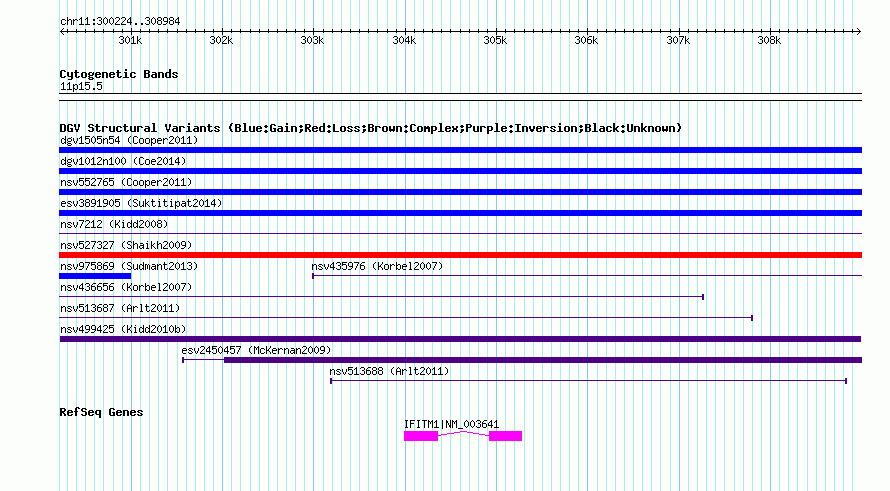Click the red loss bar under nsv527327

pyautogui.click(x=460, y=255)
